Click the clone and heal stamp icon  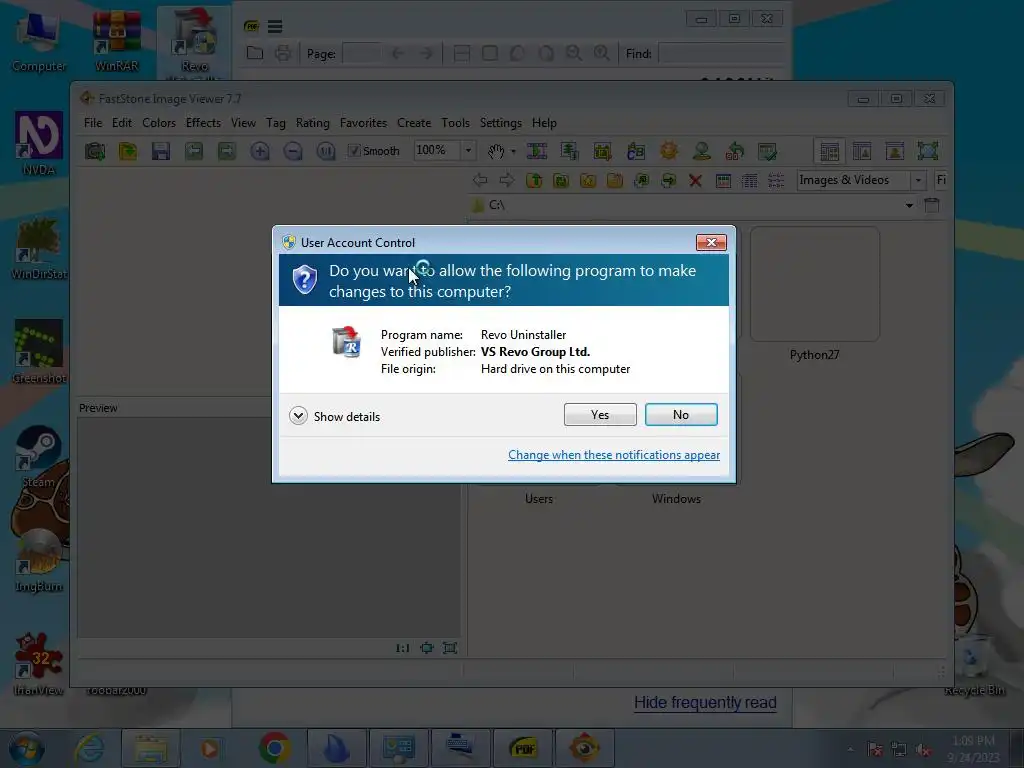pyautogui.click(x=702, y=152)
